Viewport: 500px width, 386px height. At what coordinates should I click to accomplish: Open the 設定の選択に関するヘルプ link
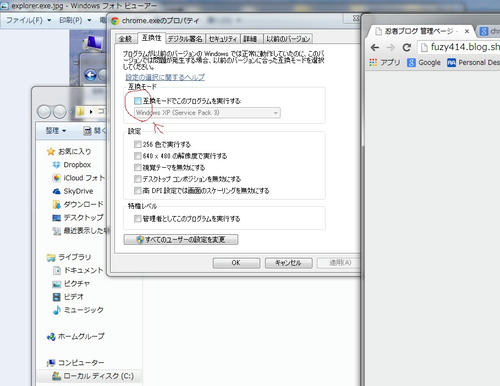[165, 77]
